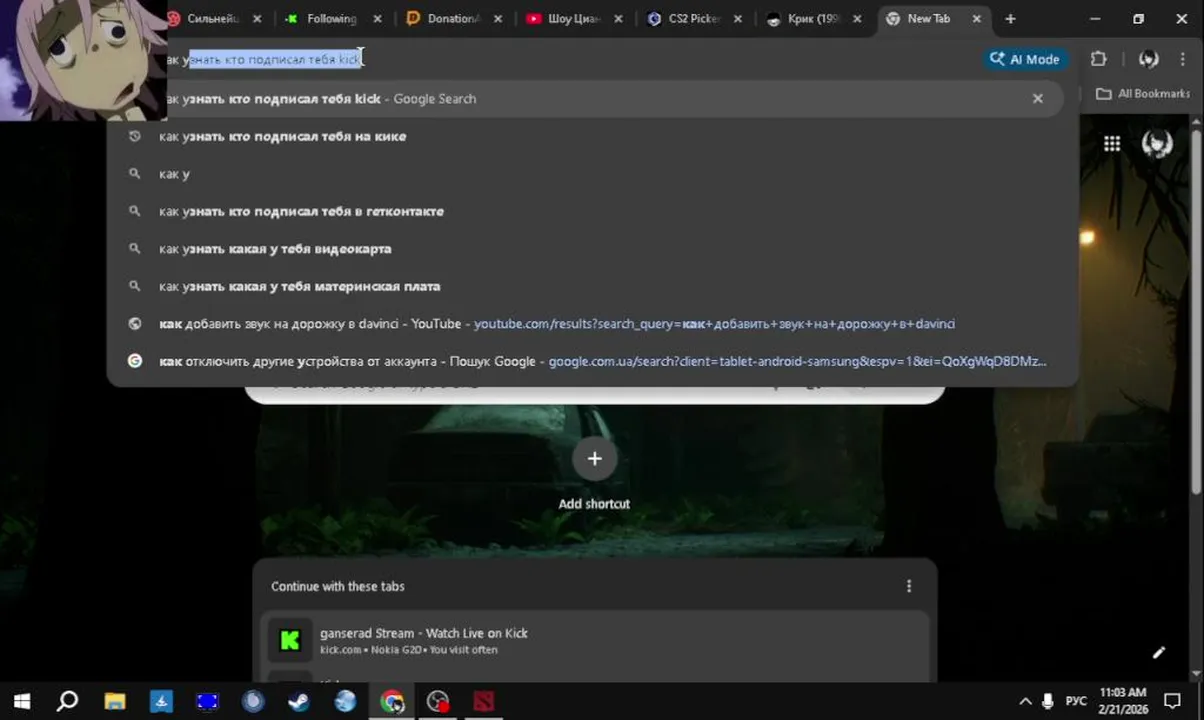Open the Dota 2 taskbar icon
This screenshot has height=720, width=1204.
[x=485, y=701]
